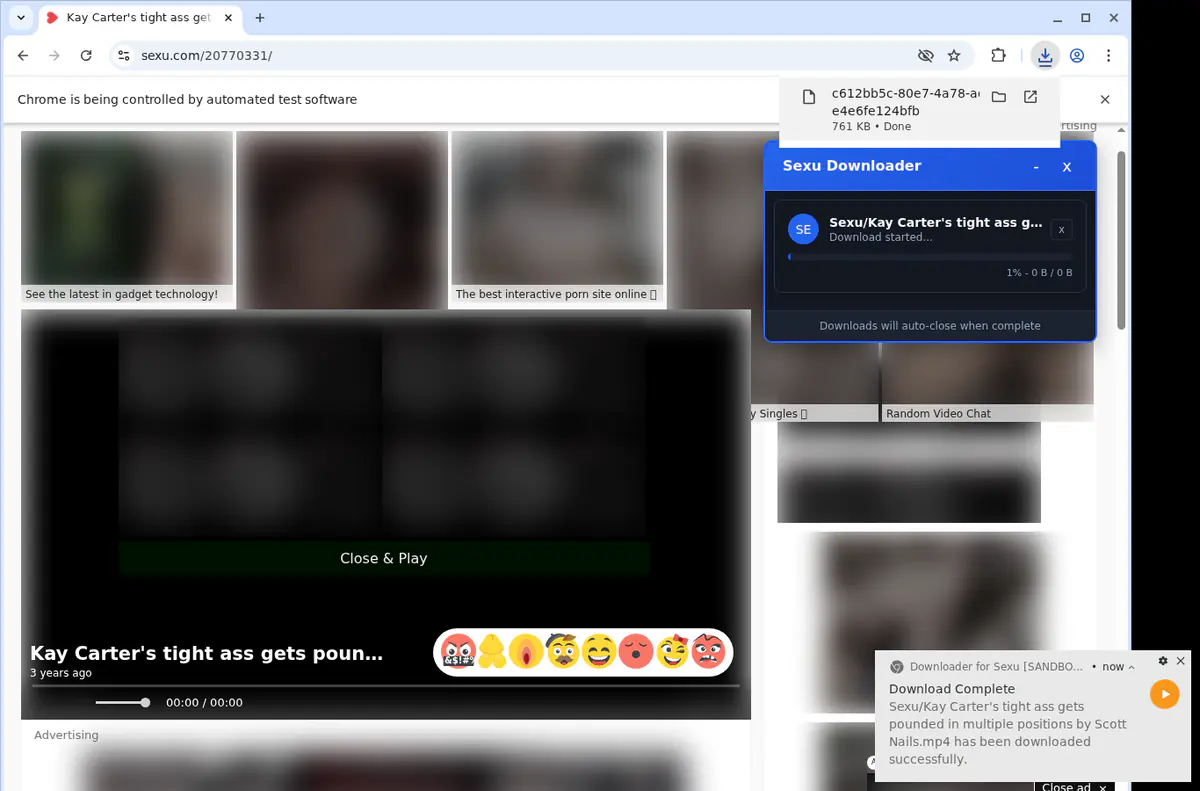React with the mustached monocle face emoji
This screenshot has width=1200, height=791.
point(563,652)
